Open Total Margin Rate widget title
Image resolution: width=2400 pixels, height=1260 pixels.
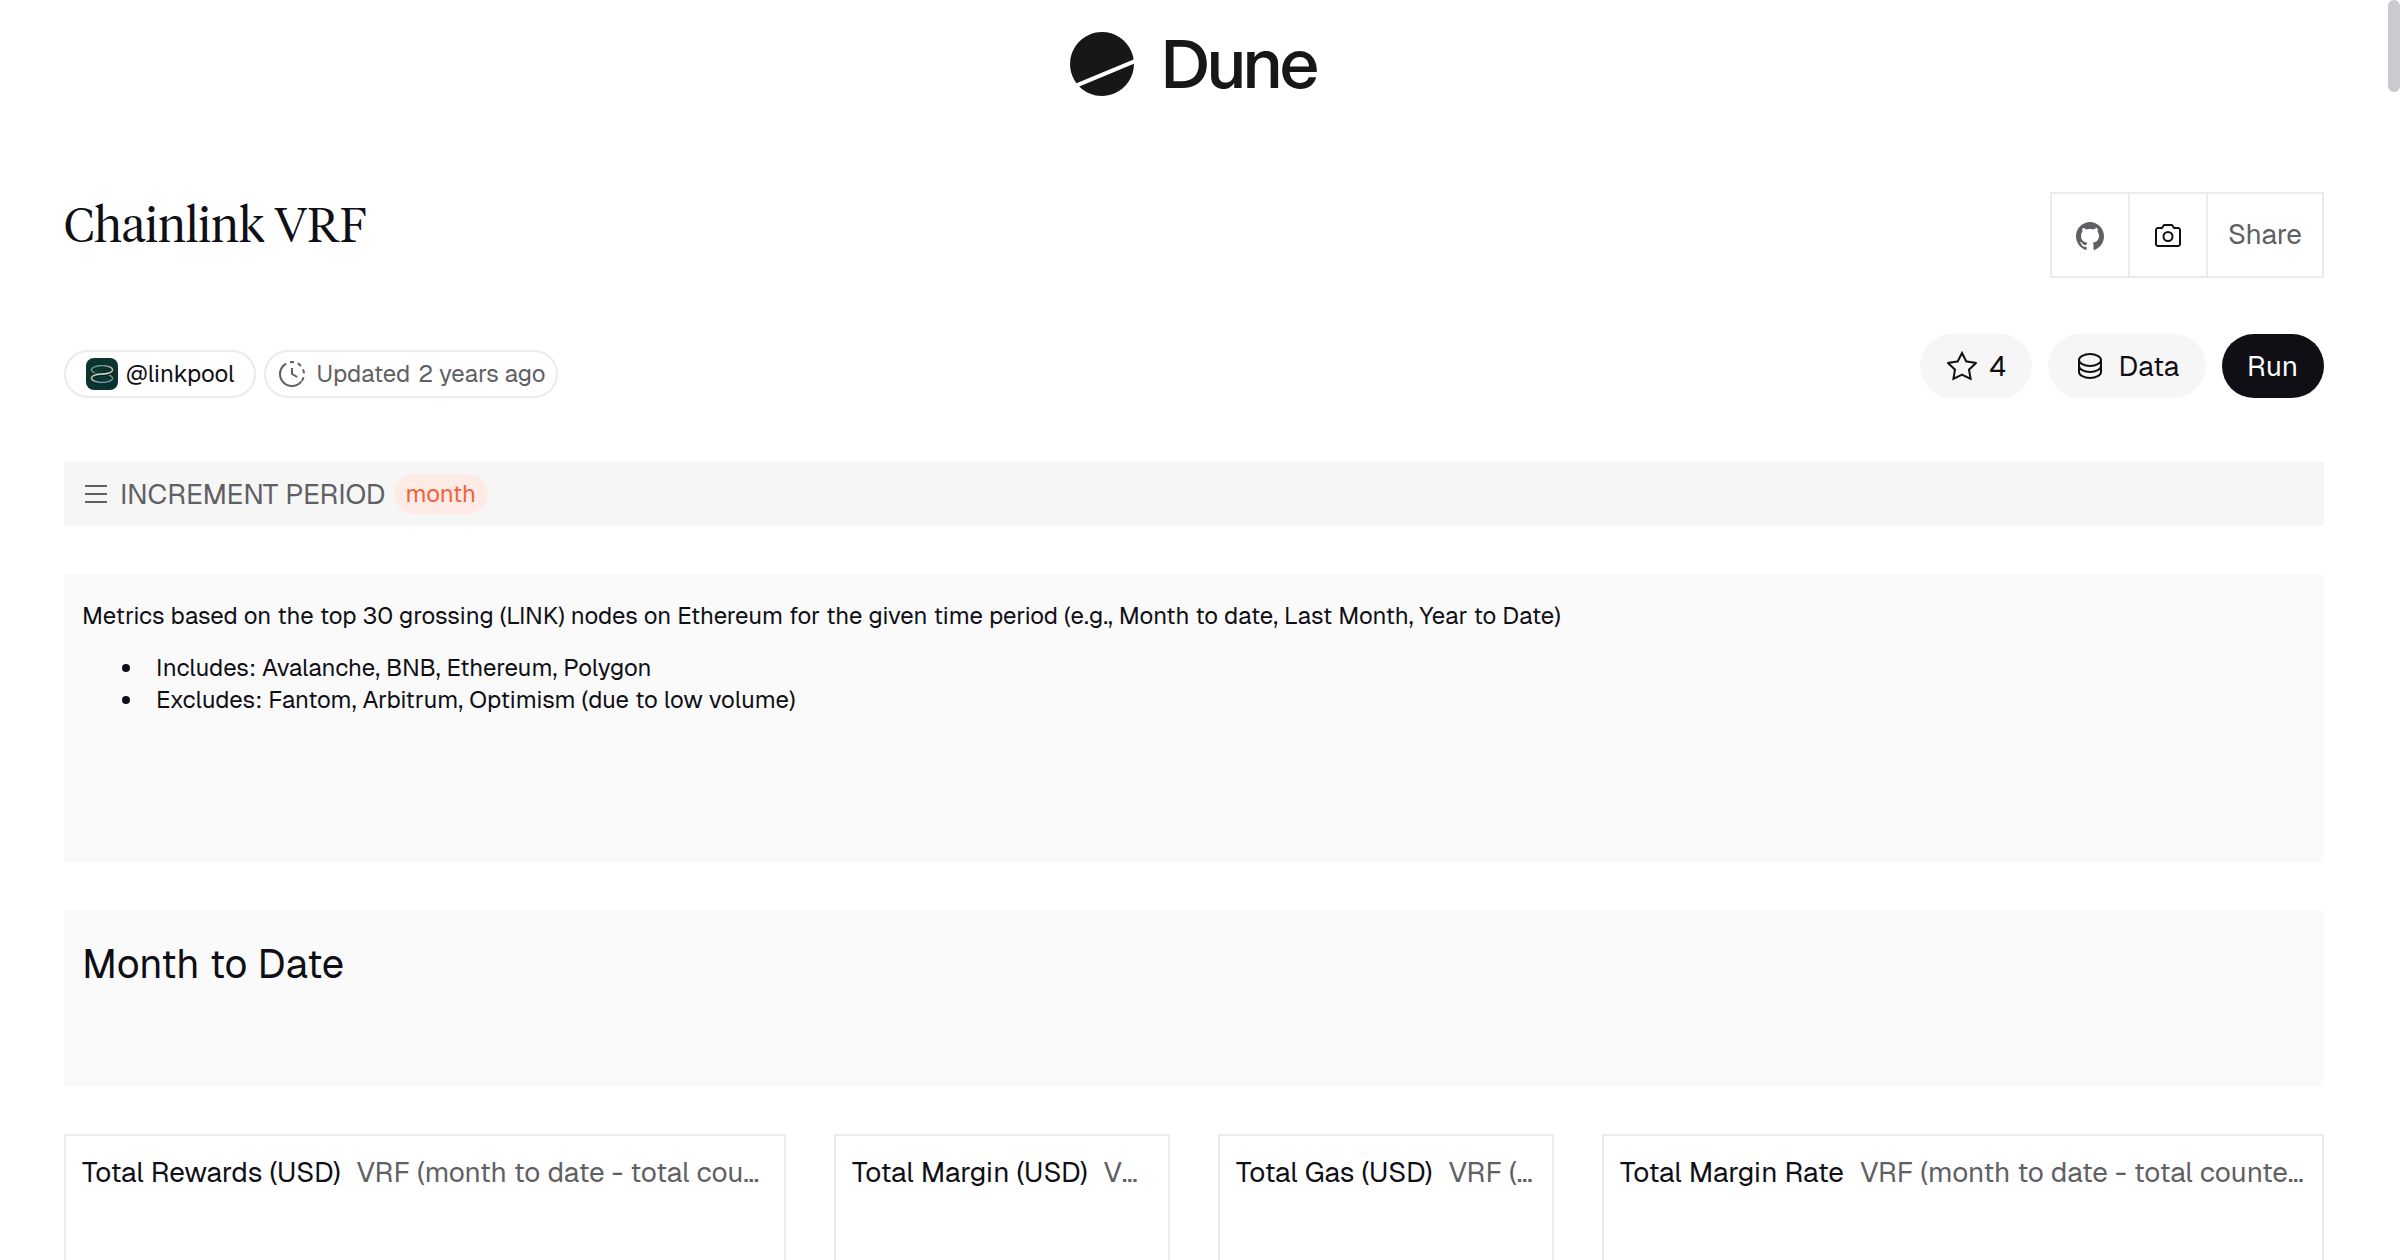click(x=1731, y=1172)
